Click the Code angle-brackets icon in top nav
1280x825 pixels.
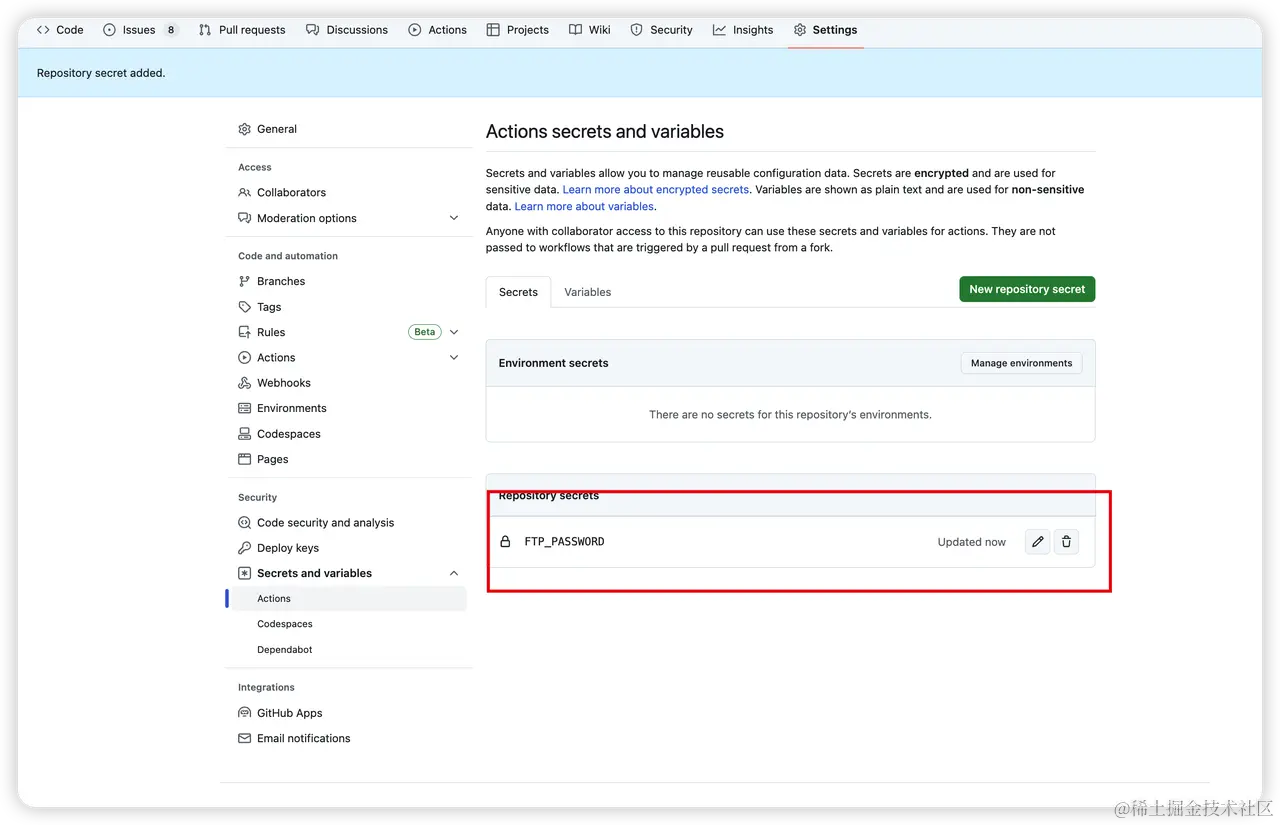click(x=43, y=30)
